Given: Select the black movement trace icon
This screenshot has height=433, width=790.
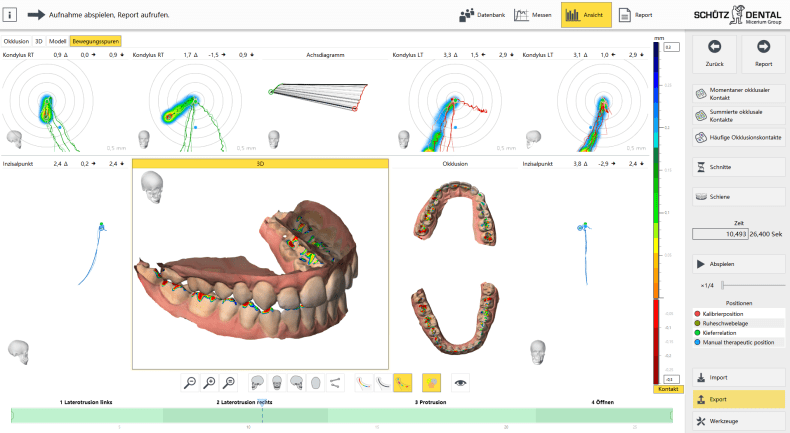Looking at the screenshot, I should (383, 383).
